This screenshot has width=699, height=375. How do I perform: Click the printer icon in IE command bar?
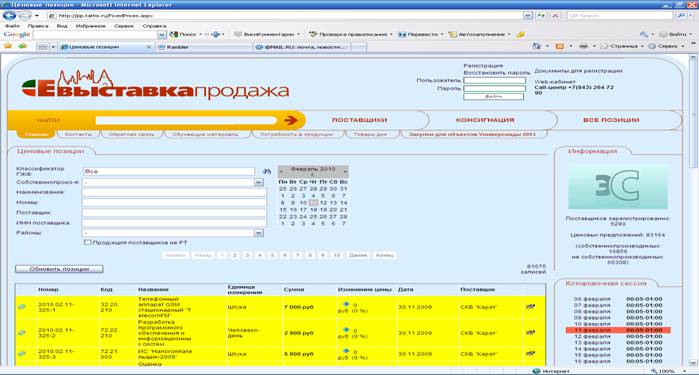(x=583, y=46)
